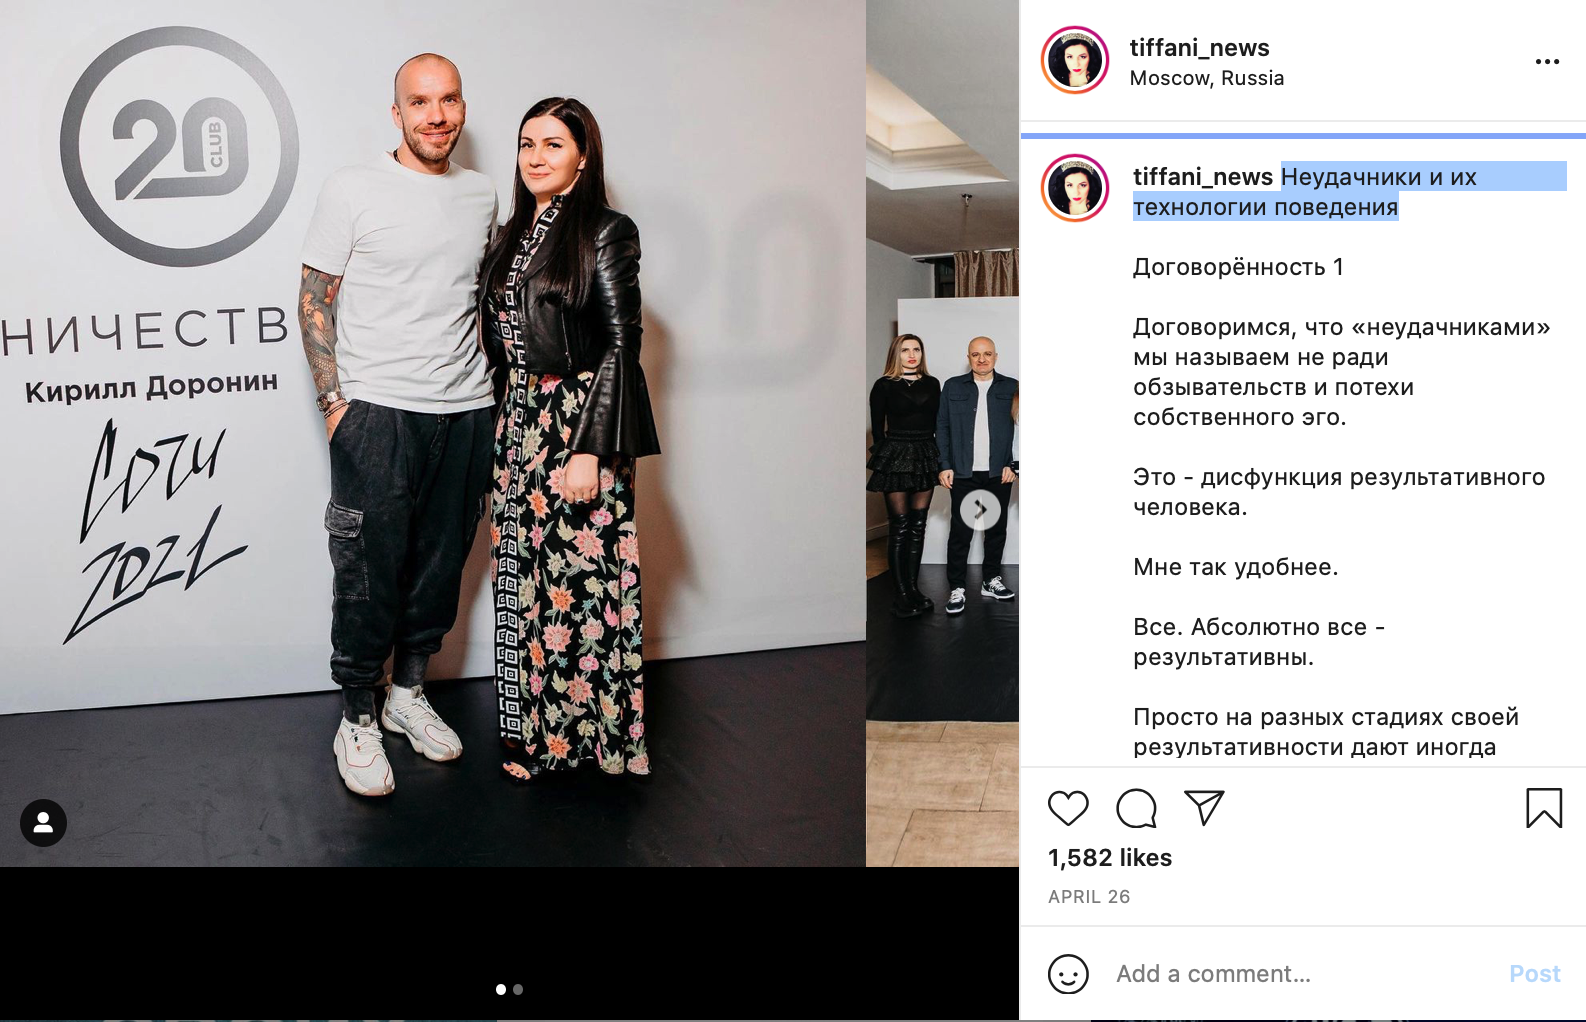Image resolution: width=1586 pixels, height=1022 pixels.
Task: Open the Moscow, Russia location link
Action: click(1206, 78)
